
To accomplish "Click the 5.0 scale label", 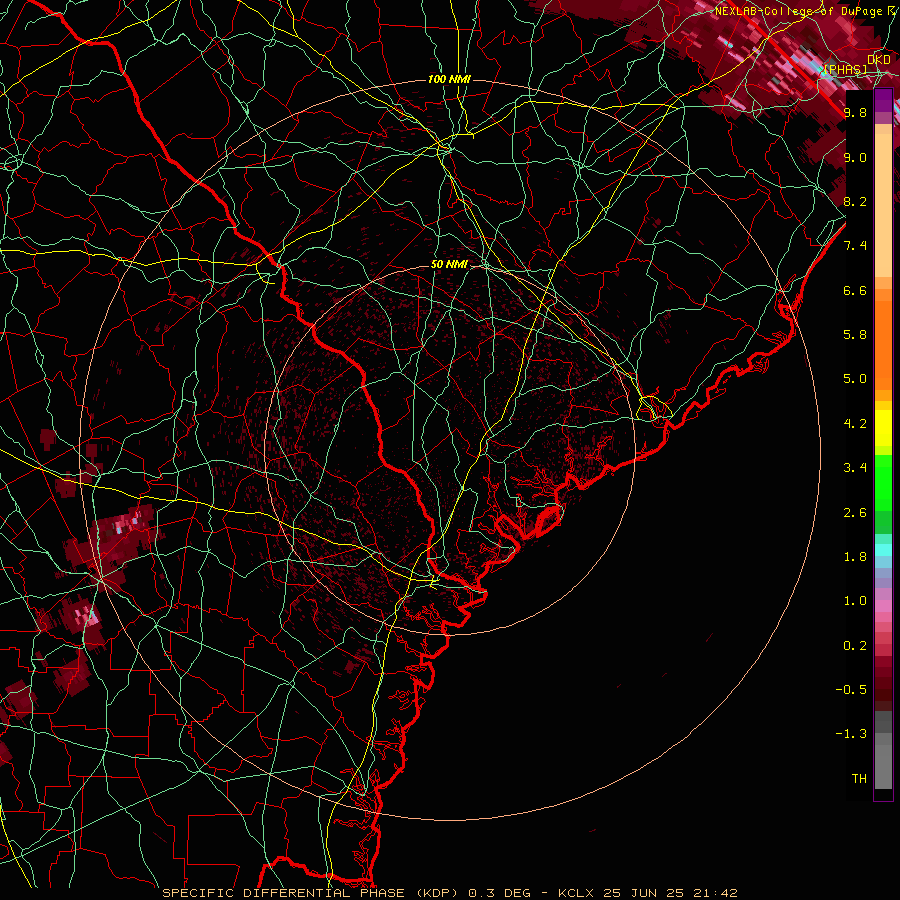I will 855,379.
